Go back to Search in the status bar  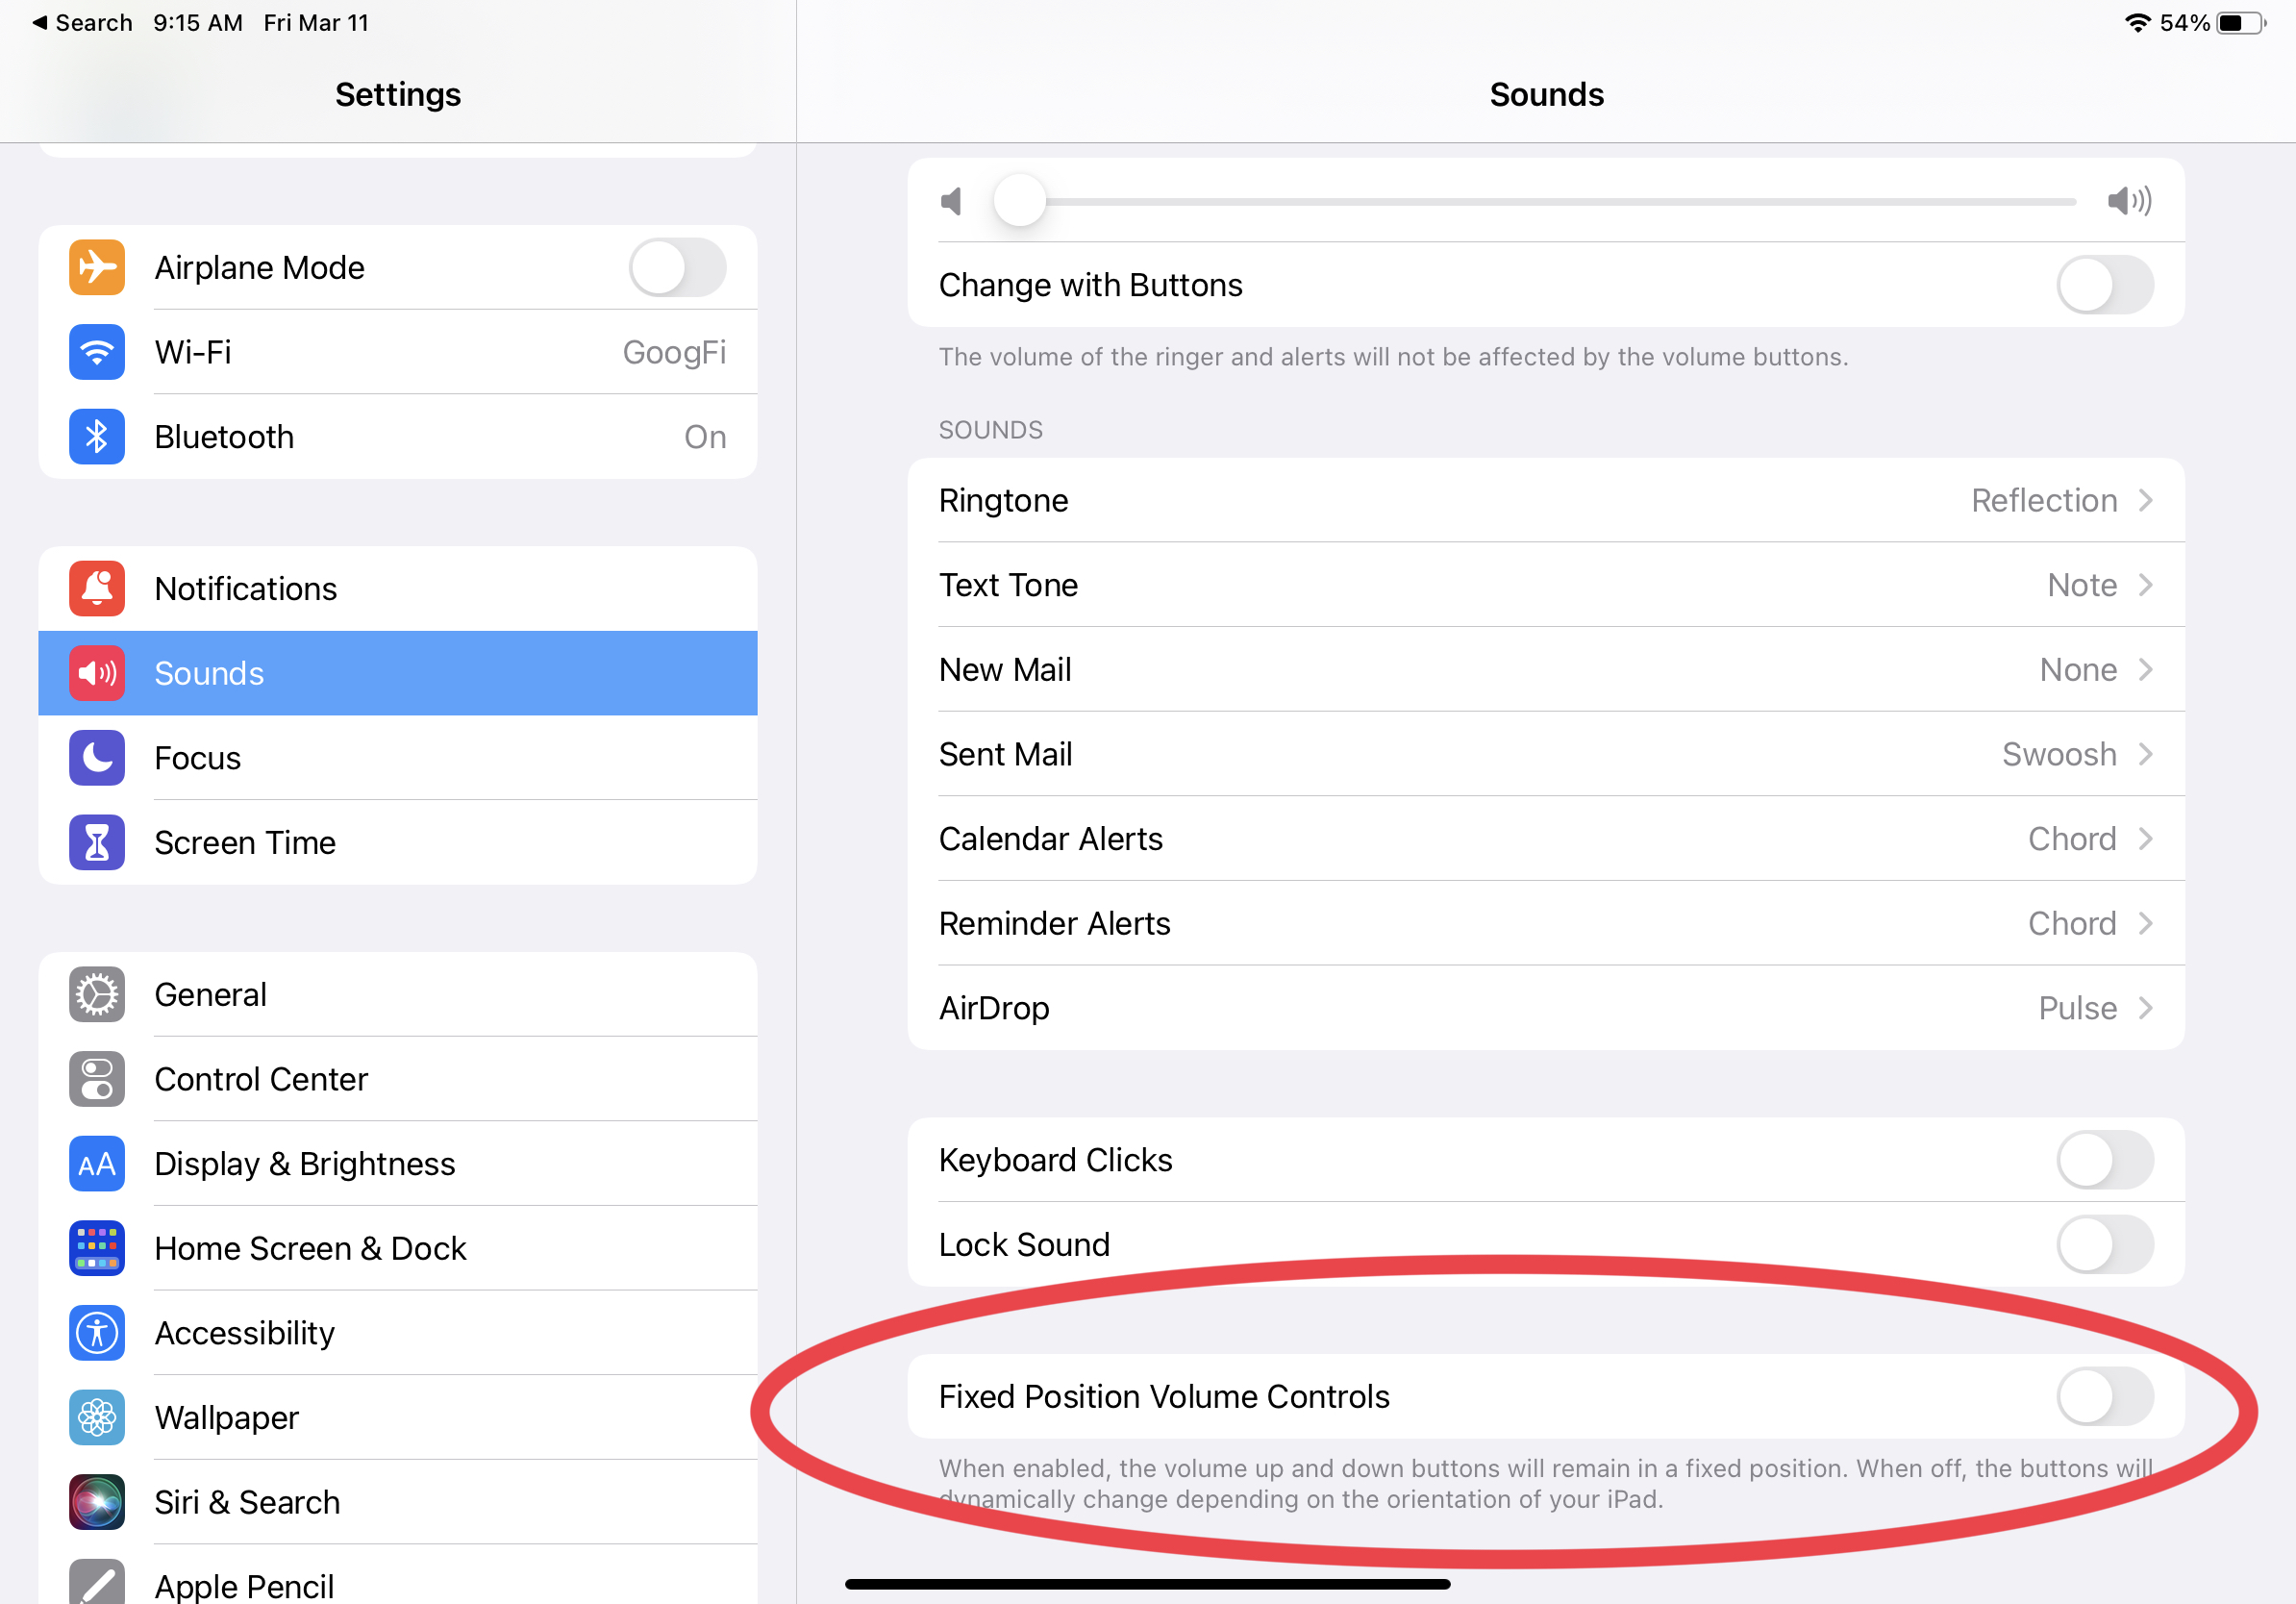click(82, 22)
